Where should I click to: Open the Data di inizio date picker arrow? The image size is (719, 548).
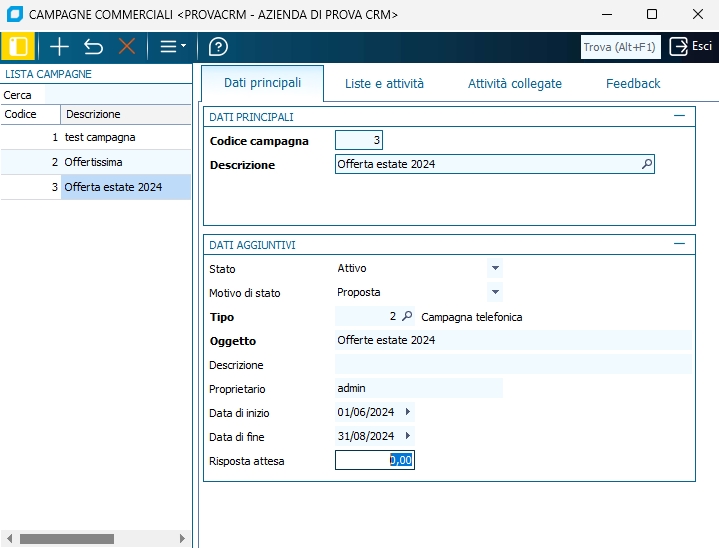407,412
